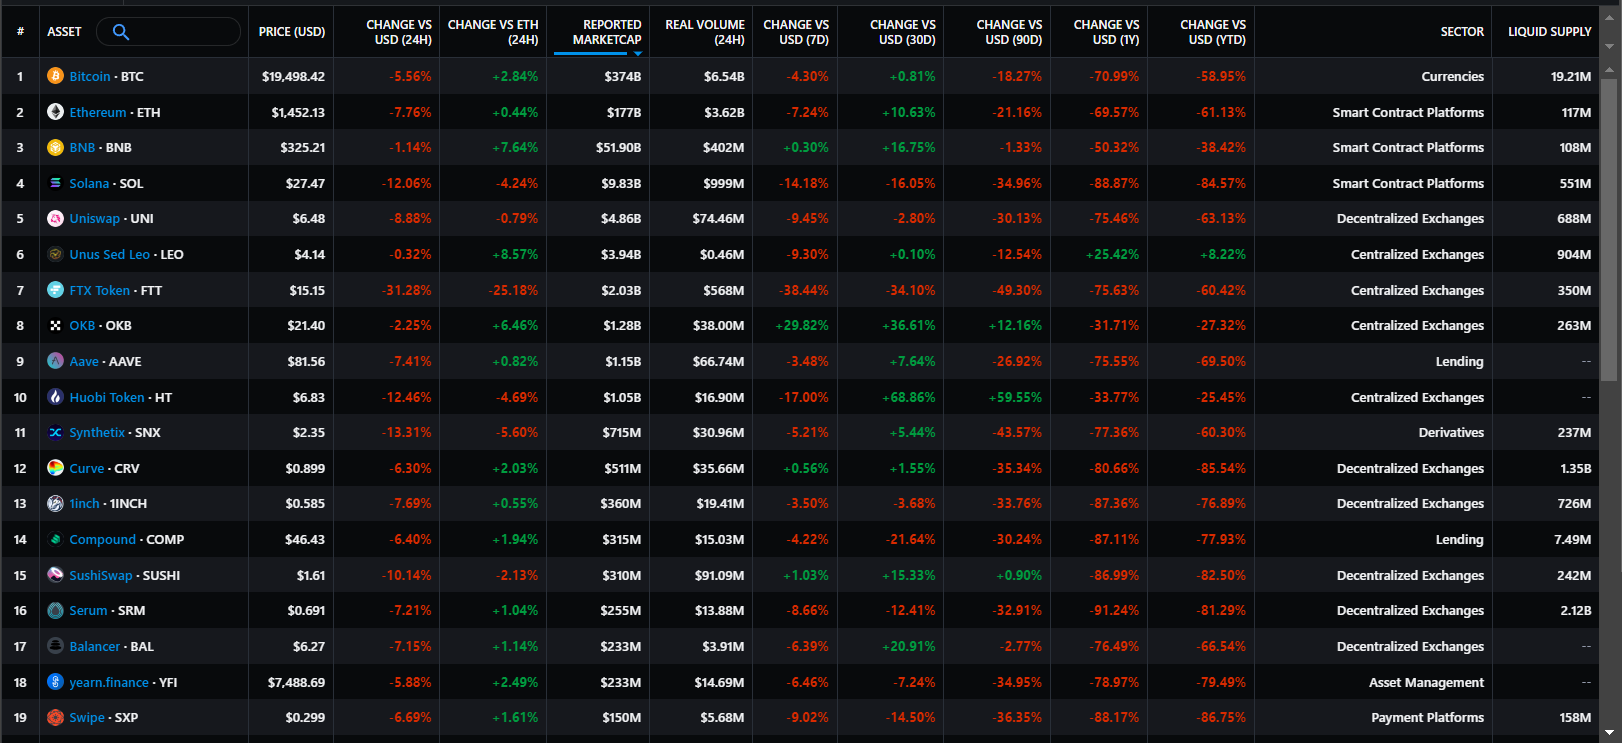Click the OKB logo icon
1622x743 pixels.
(56, 325)
